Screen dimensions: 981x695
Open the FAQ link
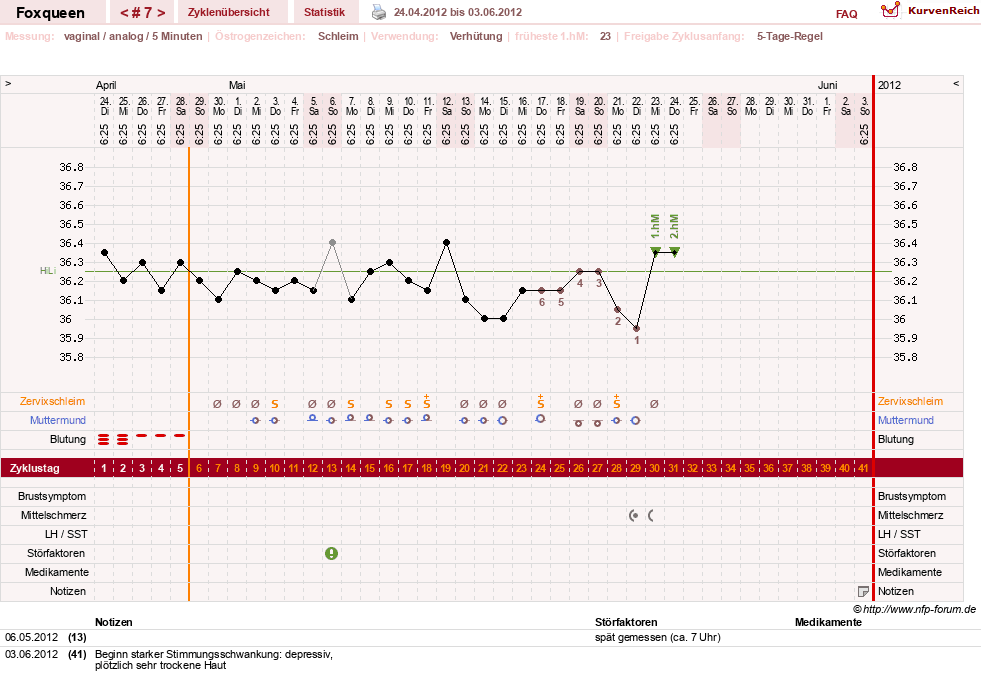click(x=846, y=14)
